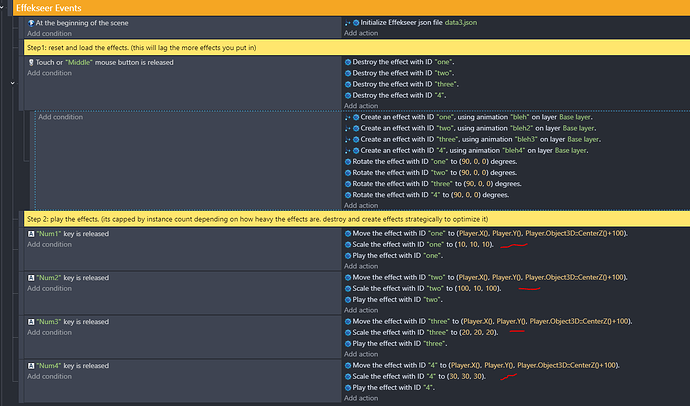Add action below Play the effect "4"
The height and width of the screenshot is (406, 690).
click(361, 398)
